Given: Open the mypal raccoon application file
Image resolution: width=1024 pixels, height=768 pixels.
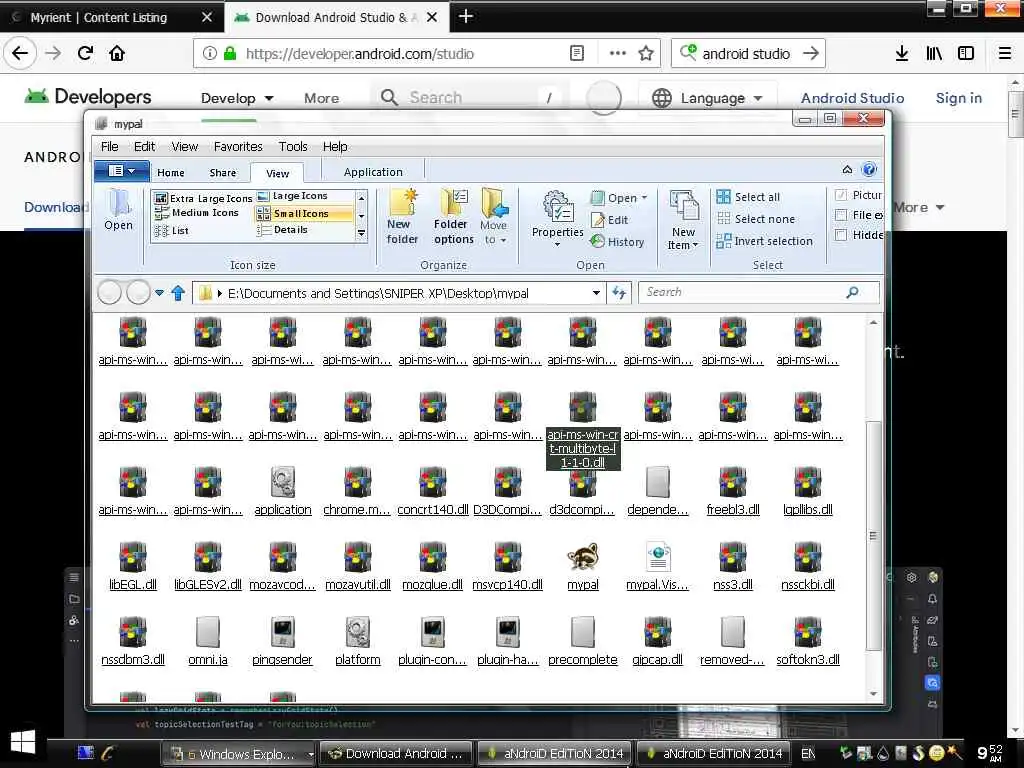Looking at the screenshot, I should tap(583, 557).
